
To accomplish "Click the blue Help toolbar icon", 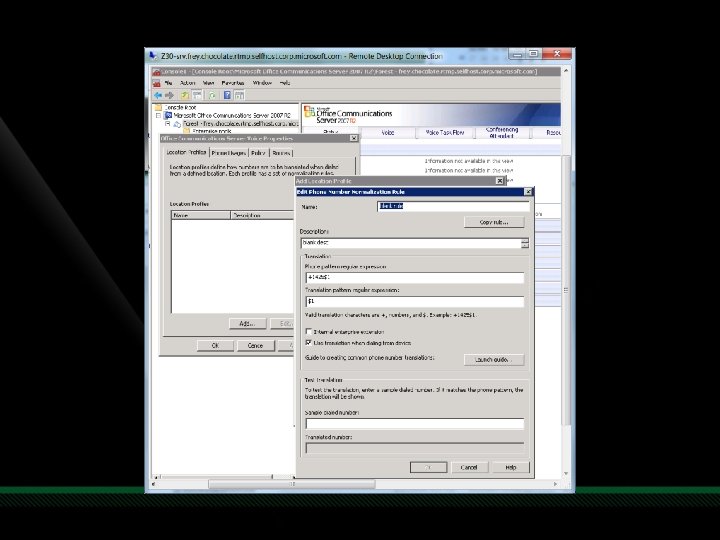I will tap(227, 95).
